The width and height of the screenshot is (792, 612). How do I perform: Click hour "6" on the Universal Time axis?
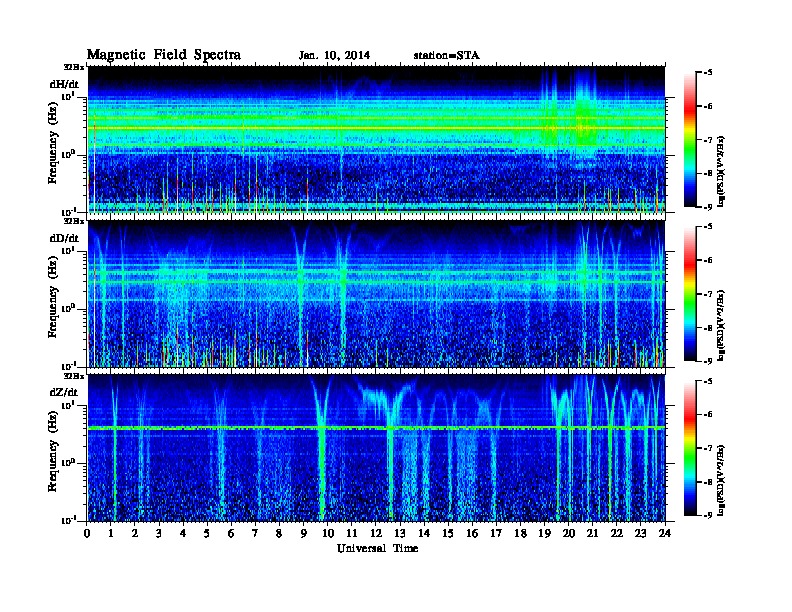coord(231,533)
